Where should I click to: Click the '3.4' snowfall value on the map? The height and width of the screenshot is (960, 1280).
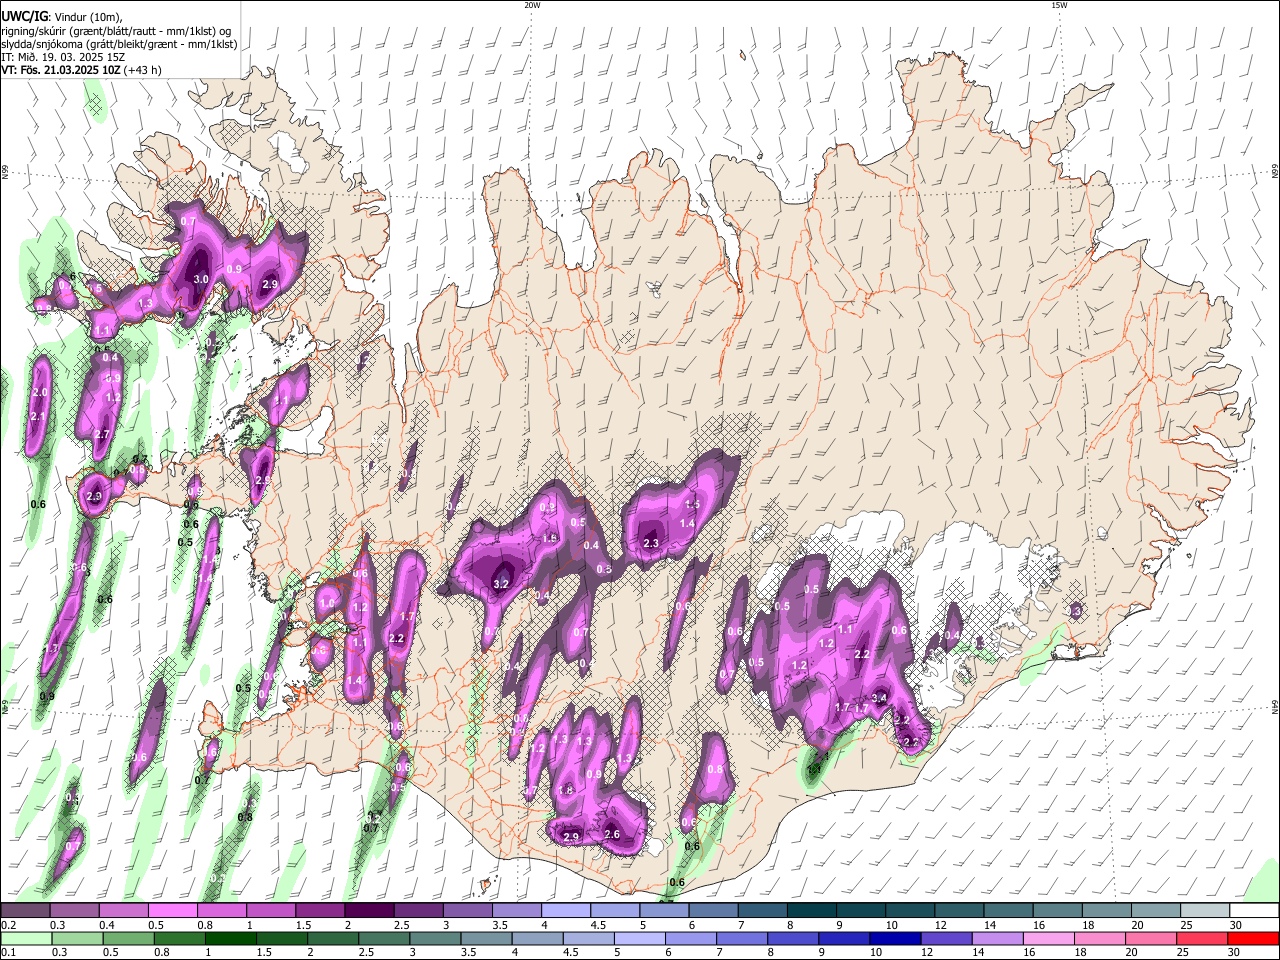click(x=880, y=697)
